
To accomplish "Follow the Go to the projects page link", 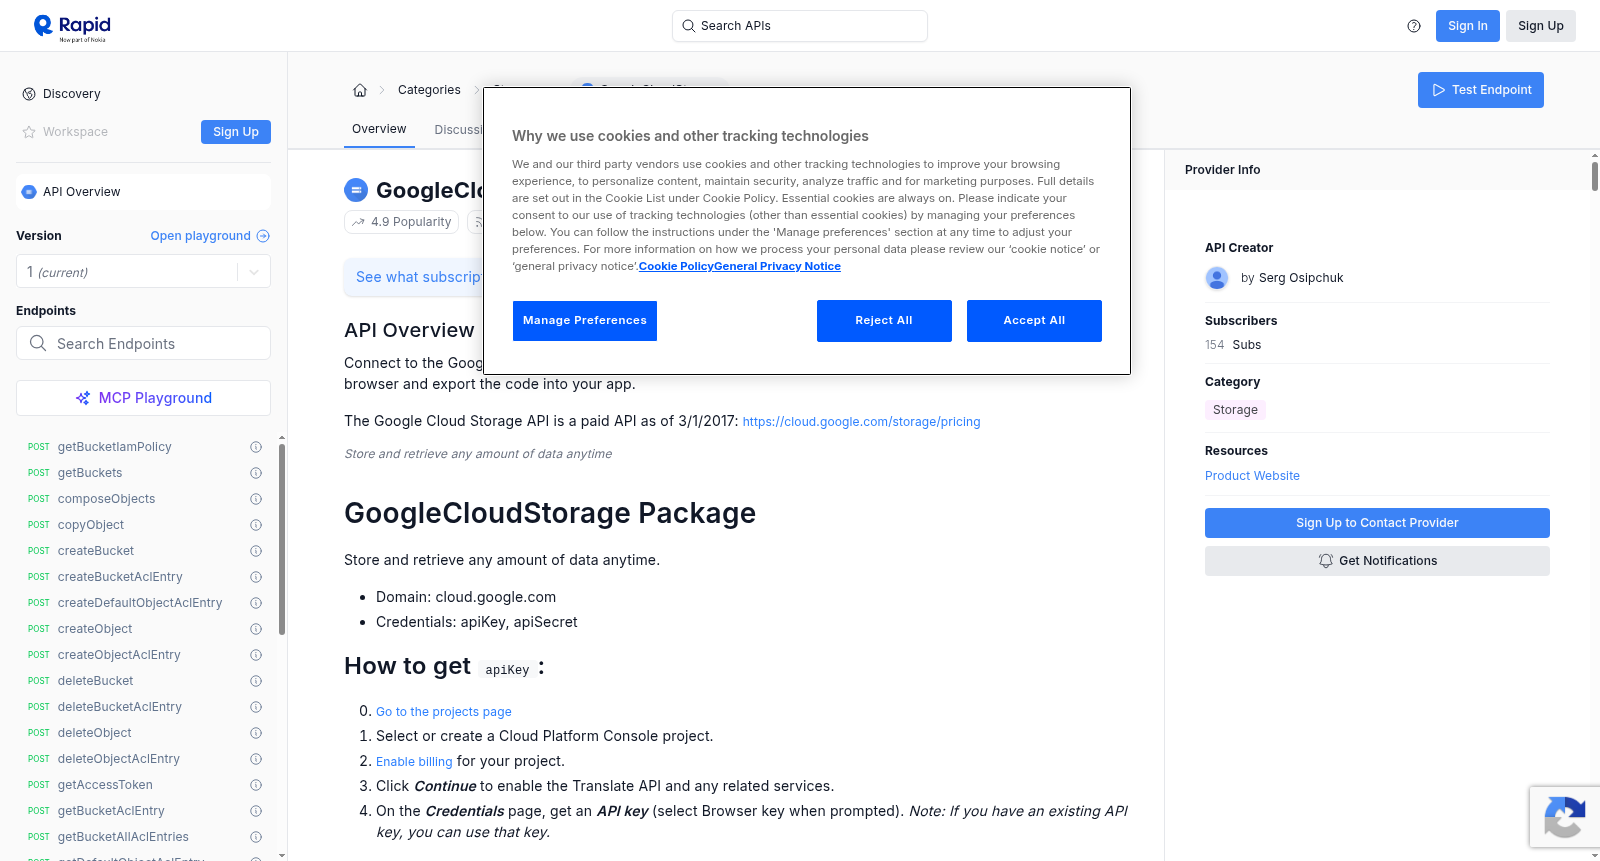I will point(444,712).
